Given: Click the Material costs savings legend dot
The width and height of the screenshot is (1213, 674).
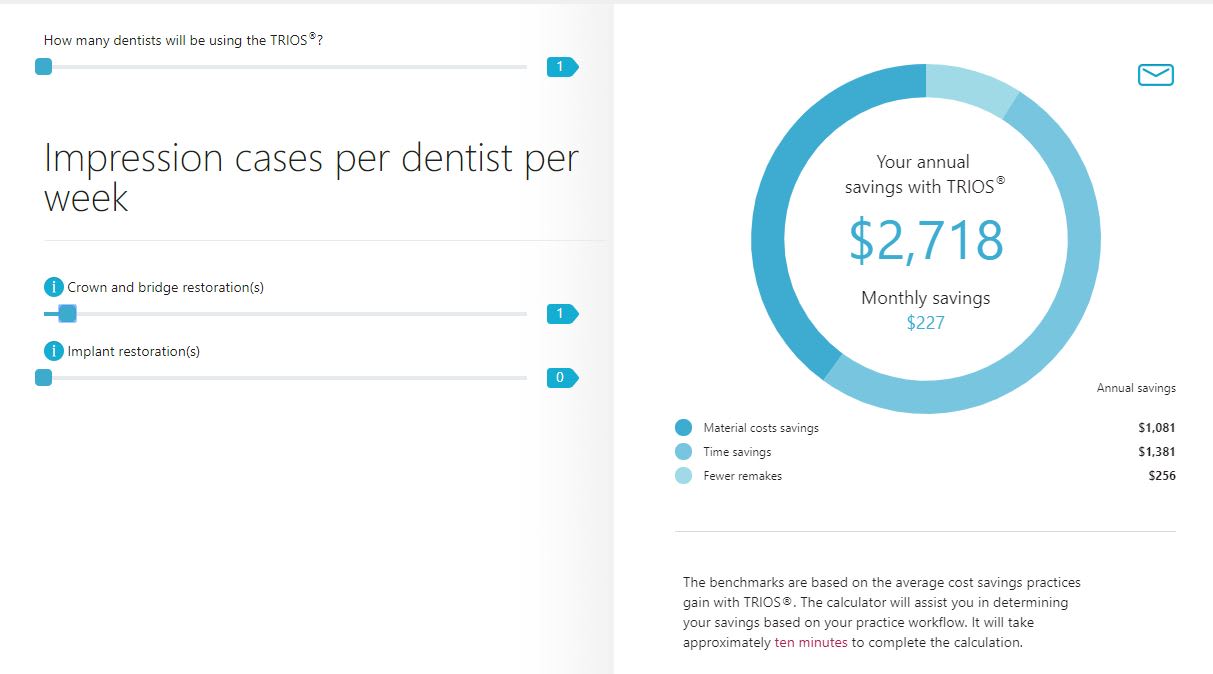Looking at the screenshot, I should (684, 428).
